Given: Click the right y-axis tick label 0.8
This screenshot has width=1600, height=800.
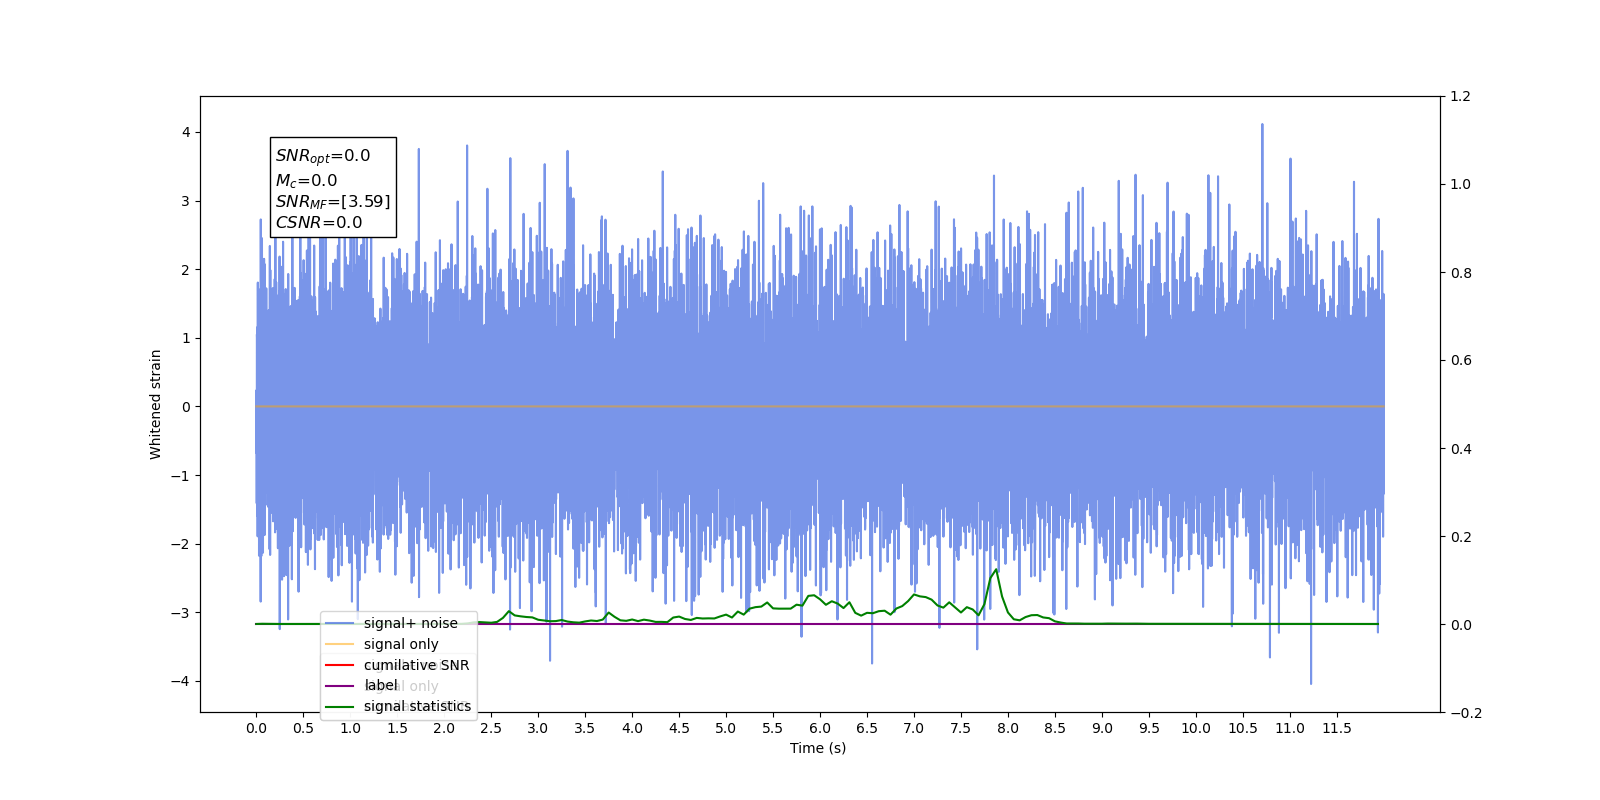Looking at the screenshot, I should [1461, 273].
